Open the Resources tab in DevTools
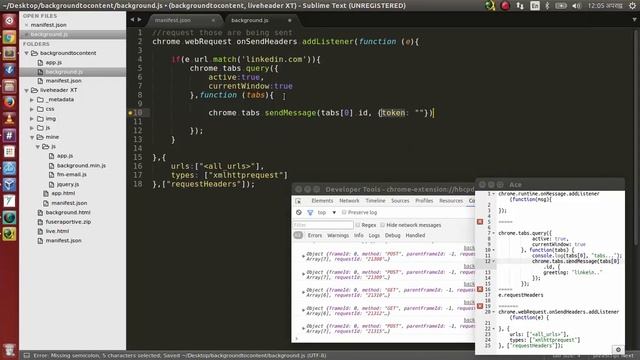 (x=451, y=201)
